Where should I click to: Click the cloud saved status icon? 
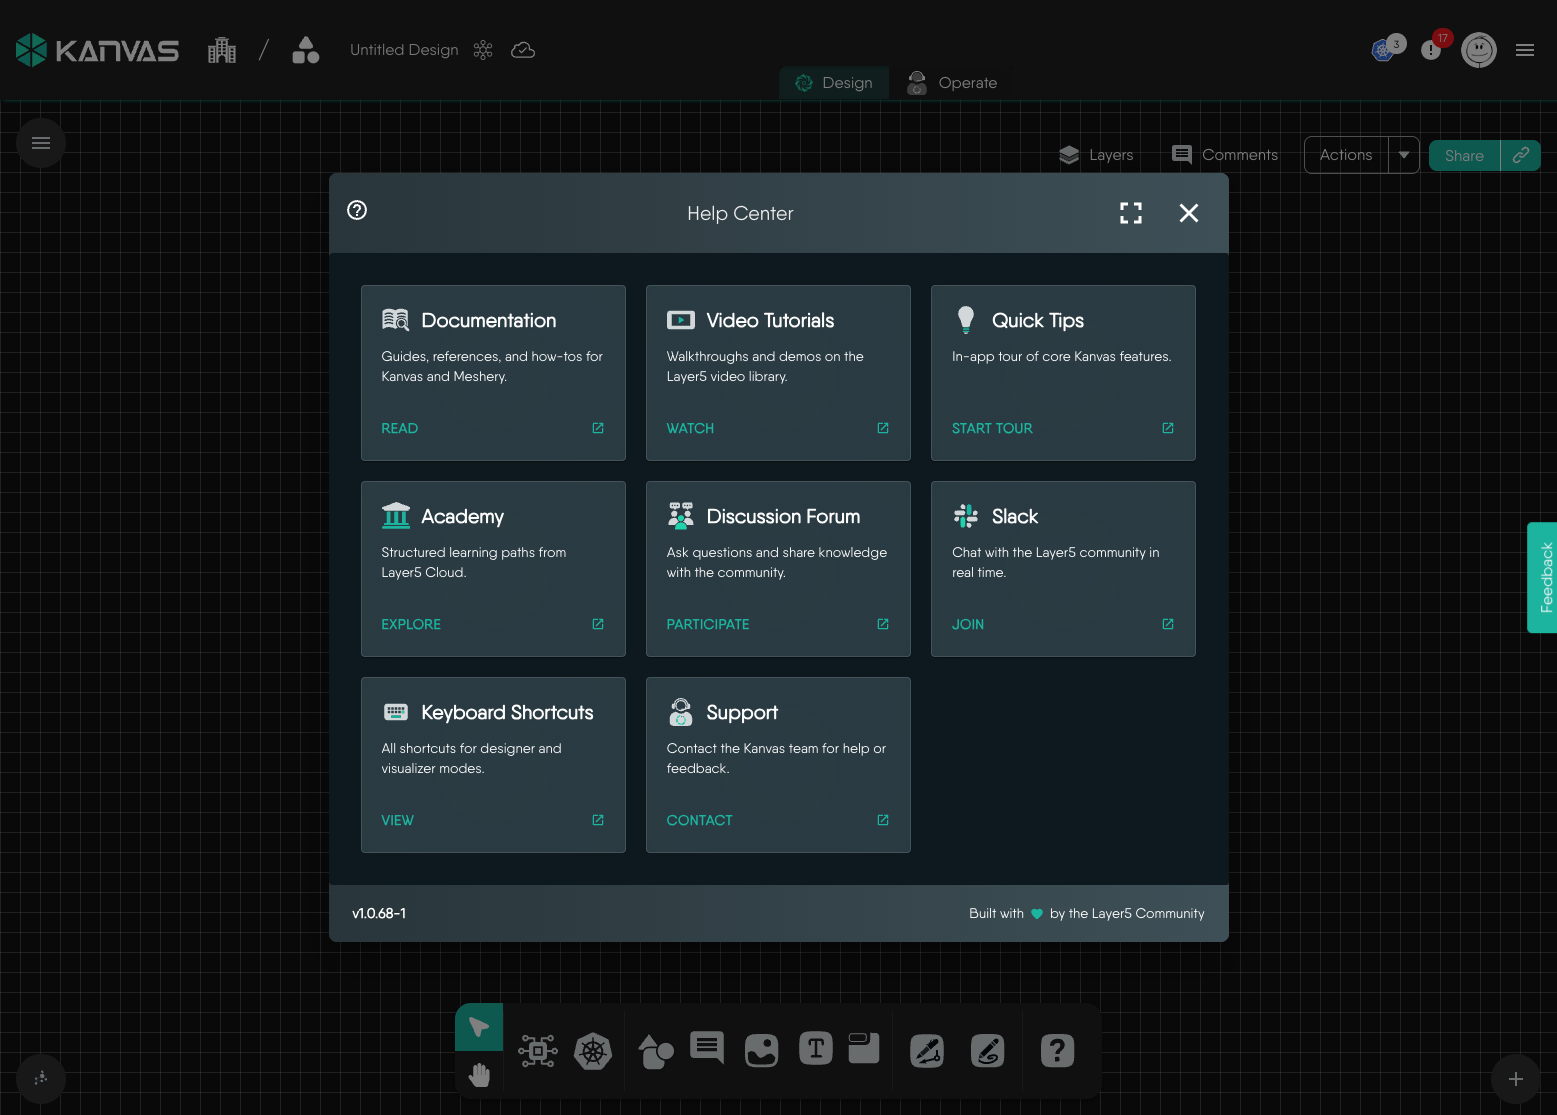[x=523, y=50]
